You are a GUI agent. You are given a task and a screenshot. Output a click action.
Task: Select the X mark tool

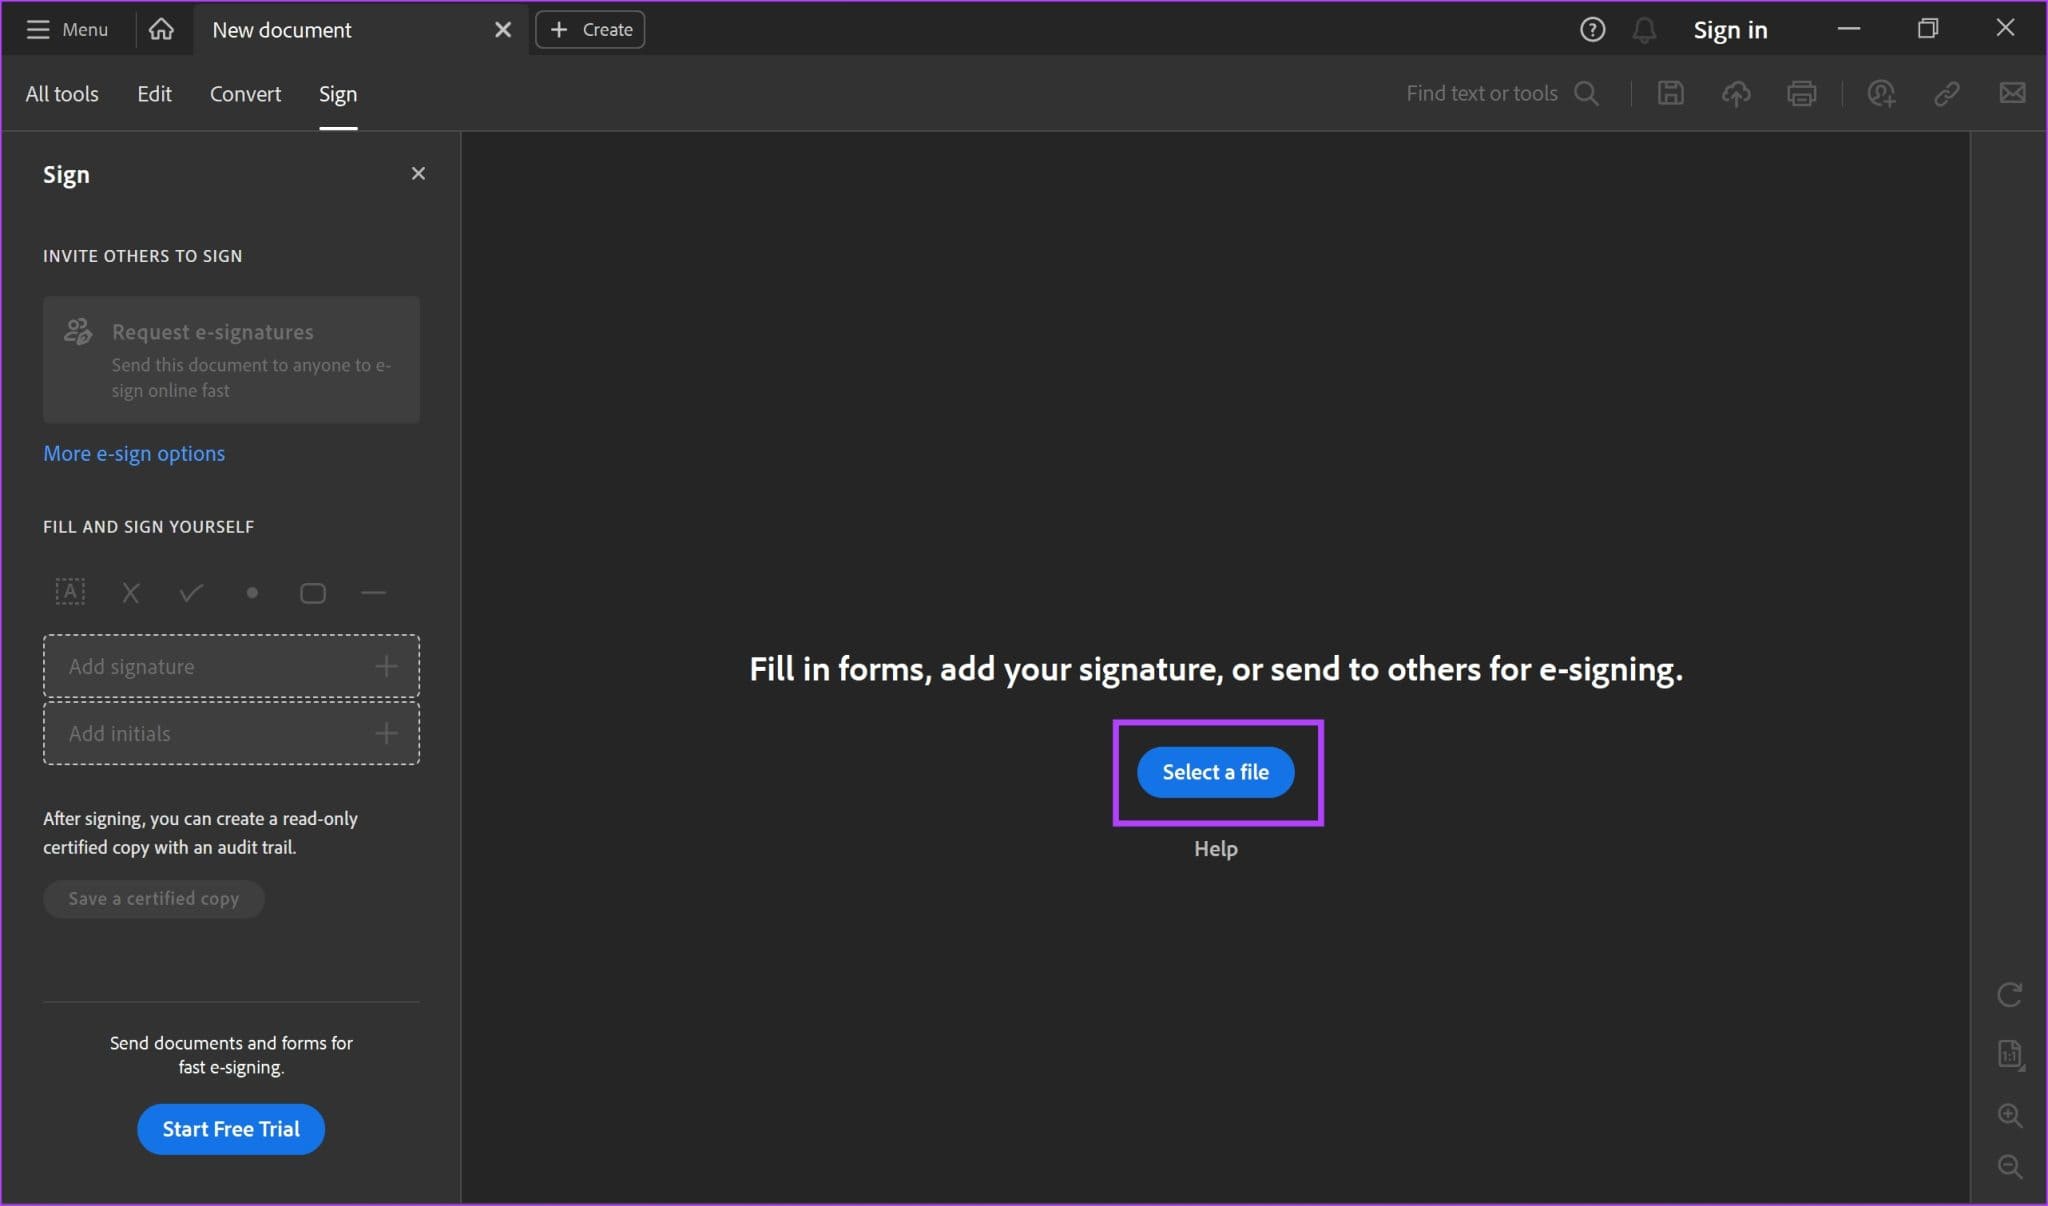pos(131,592)
